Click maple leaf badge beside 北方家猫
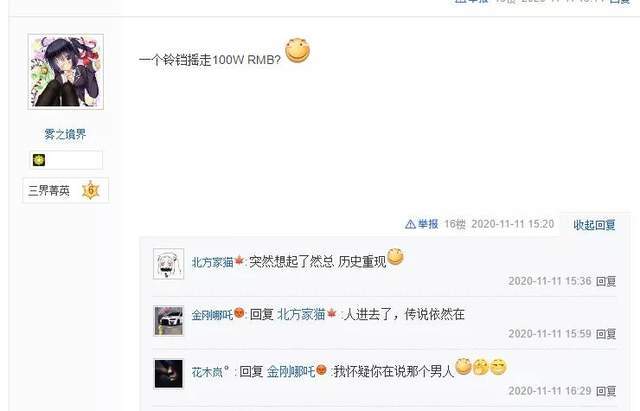640x411 pixels. tap(239, 260)
